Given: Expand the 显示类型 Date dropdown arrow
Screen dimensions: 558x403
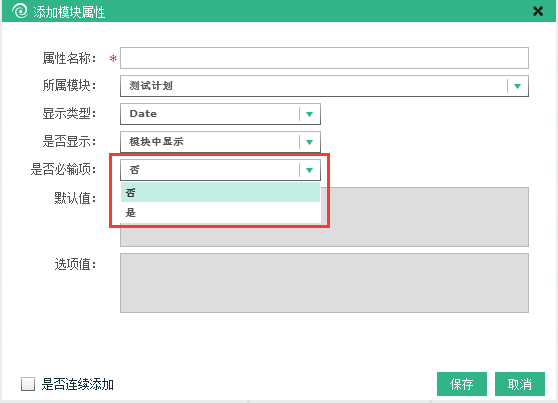Looking at the screenshot, I should (309, 114).
